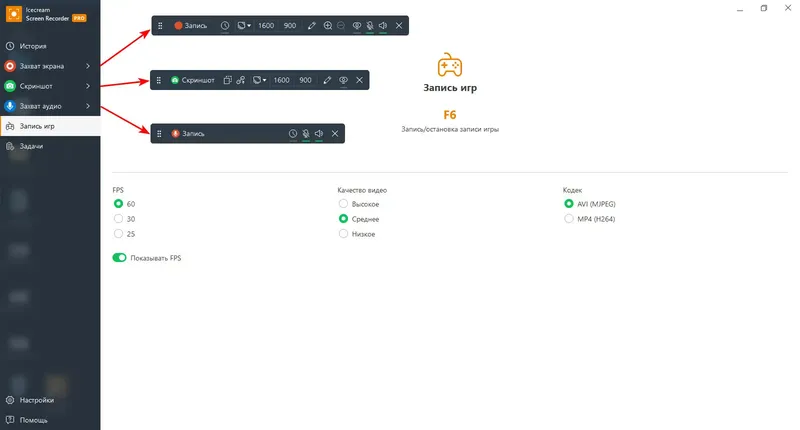
Task: Select the pencil tool on the Скриншот toolbar
Action: [x=328, y=80]
